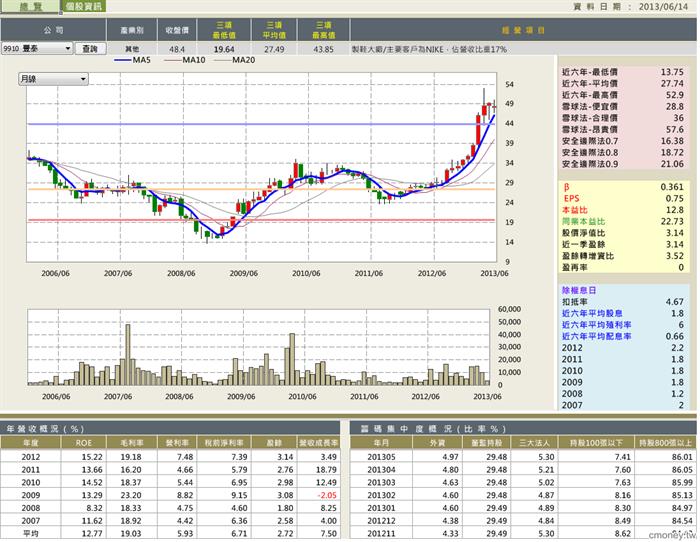Click the 年月 column header
The image size is (700, 542).
381,442
